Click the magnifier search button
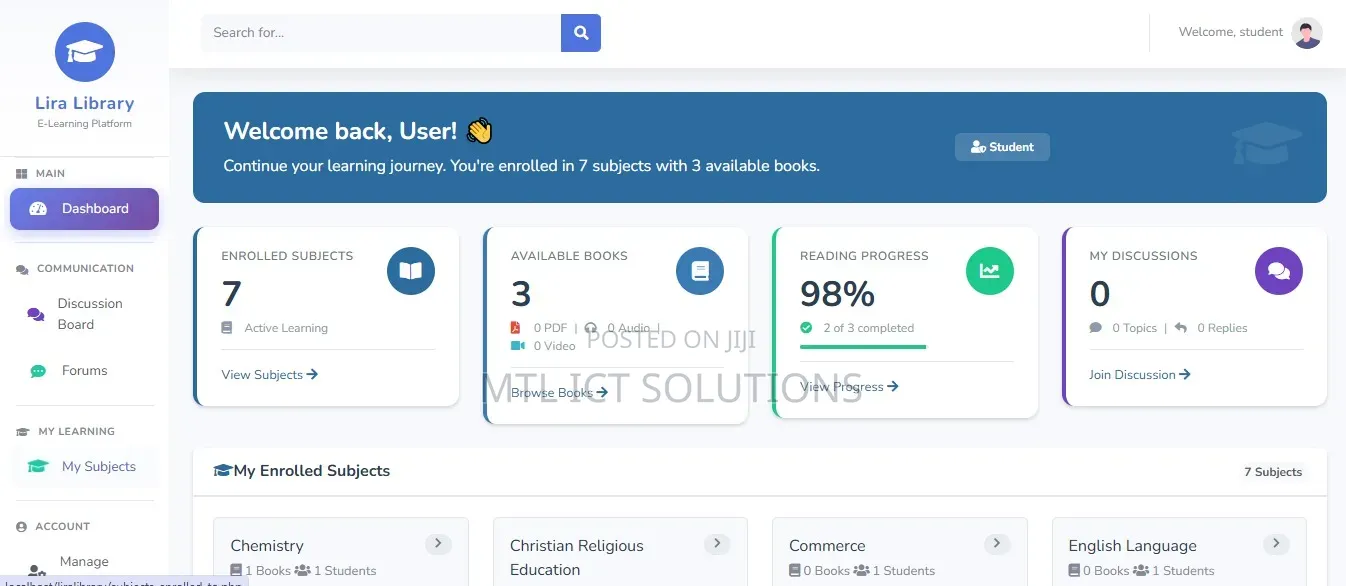Image resolution: width=1346 pixels, height=586 pixels. click(x=581, y=33)
